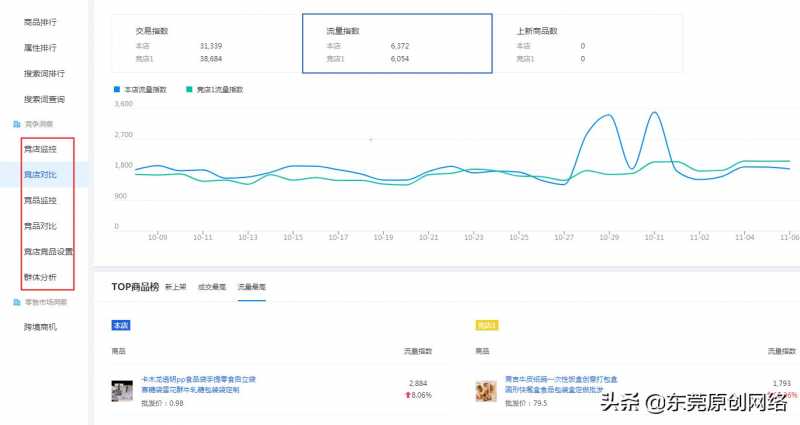Select 竞店对比 in the sidebar
The width and height of the screenshot is (800, 425).
point(40,174)
